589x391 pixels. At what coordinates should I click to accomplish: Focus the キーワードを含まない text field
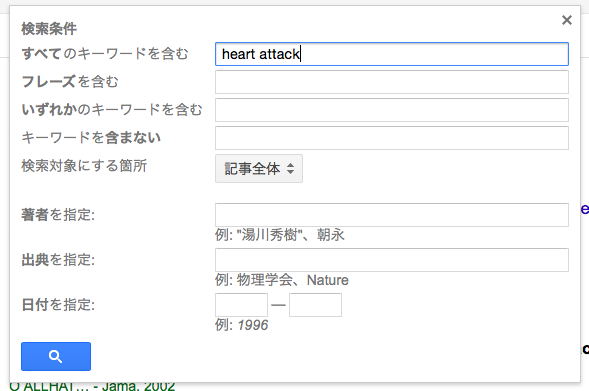[x=392, y=138]
